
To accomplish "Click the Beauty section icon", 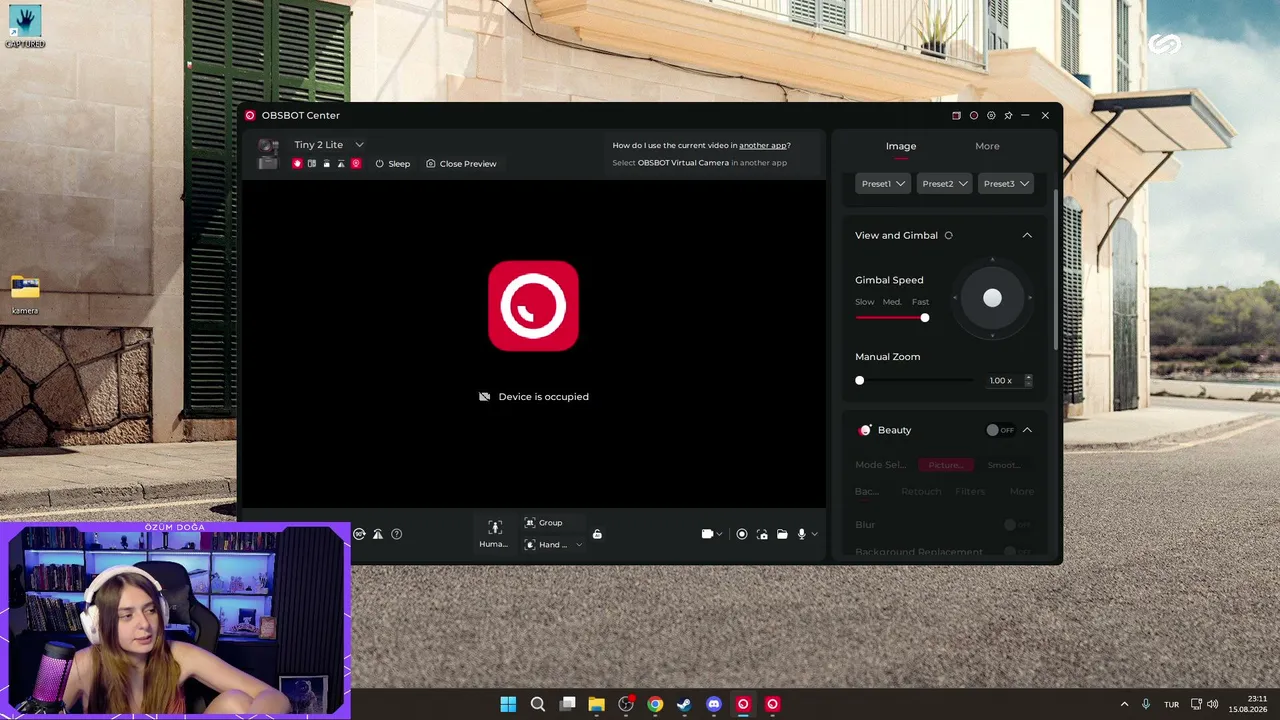I will coord(865,430).
